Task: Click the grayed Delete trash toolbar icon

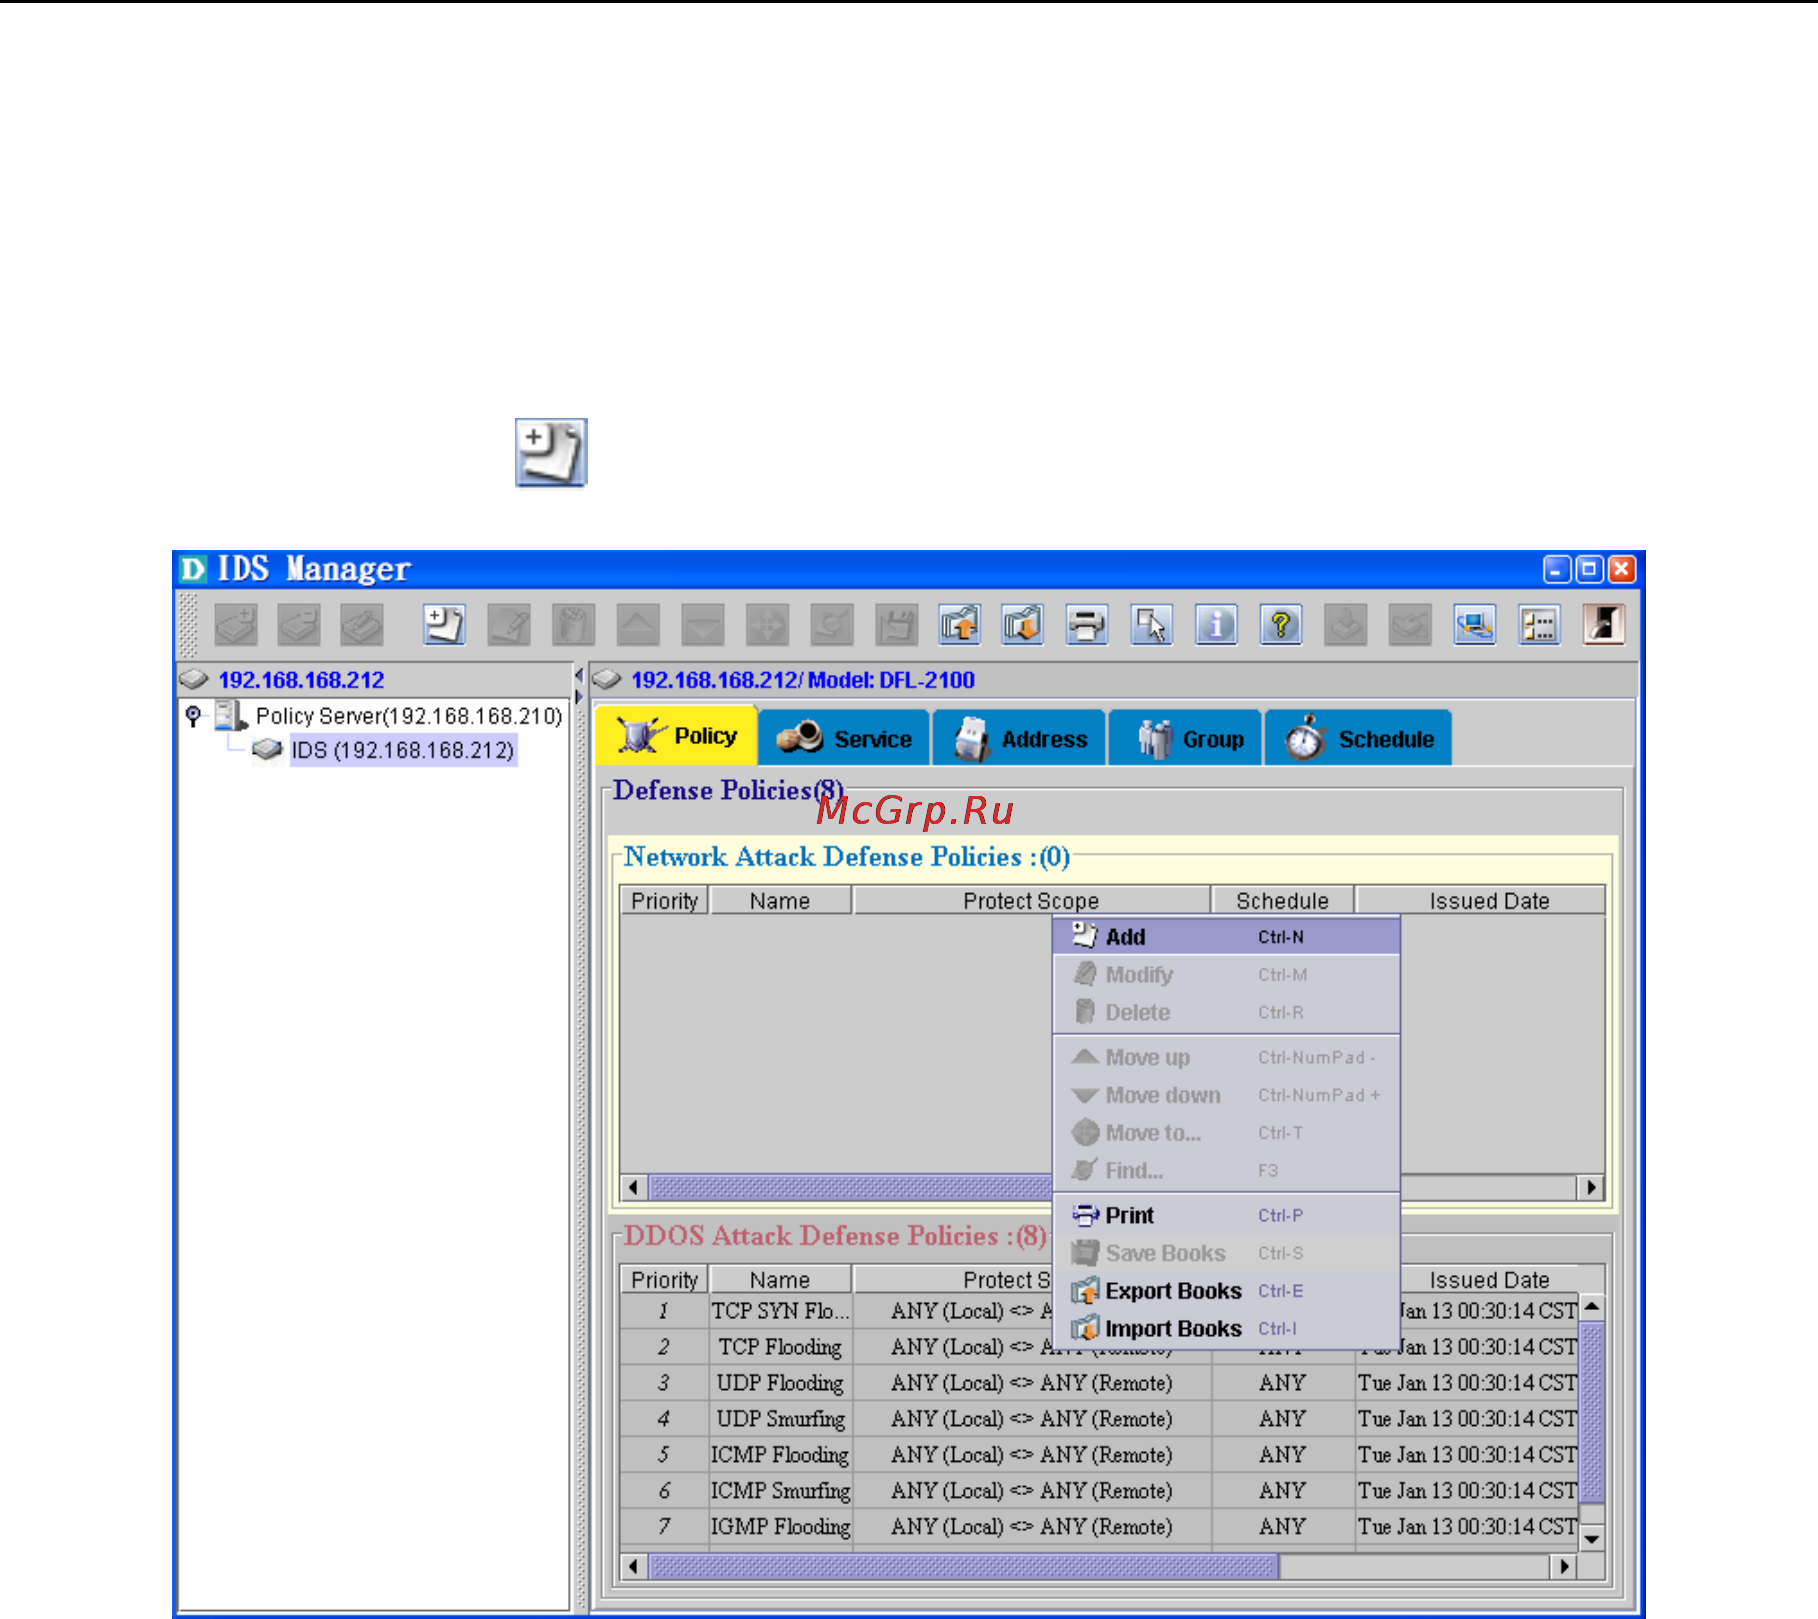Action: coord(573,626)
